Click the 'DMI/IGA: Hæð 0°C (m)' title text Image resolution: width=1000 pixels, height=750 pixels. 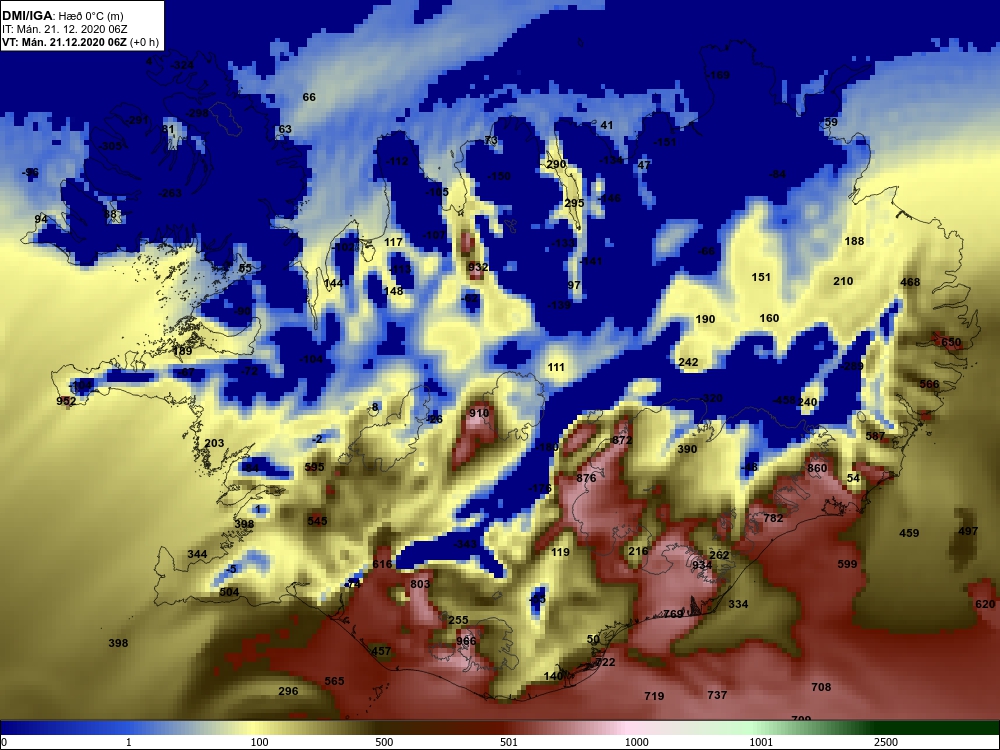(62, 16)
